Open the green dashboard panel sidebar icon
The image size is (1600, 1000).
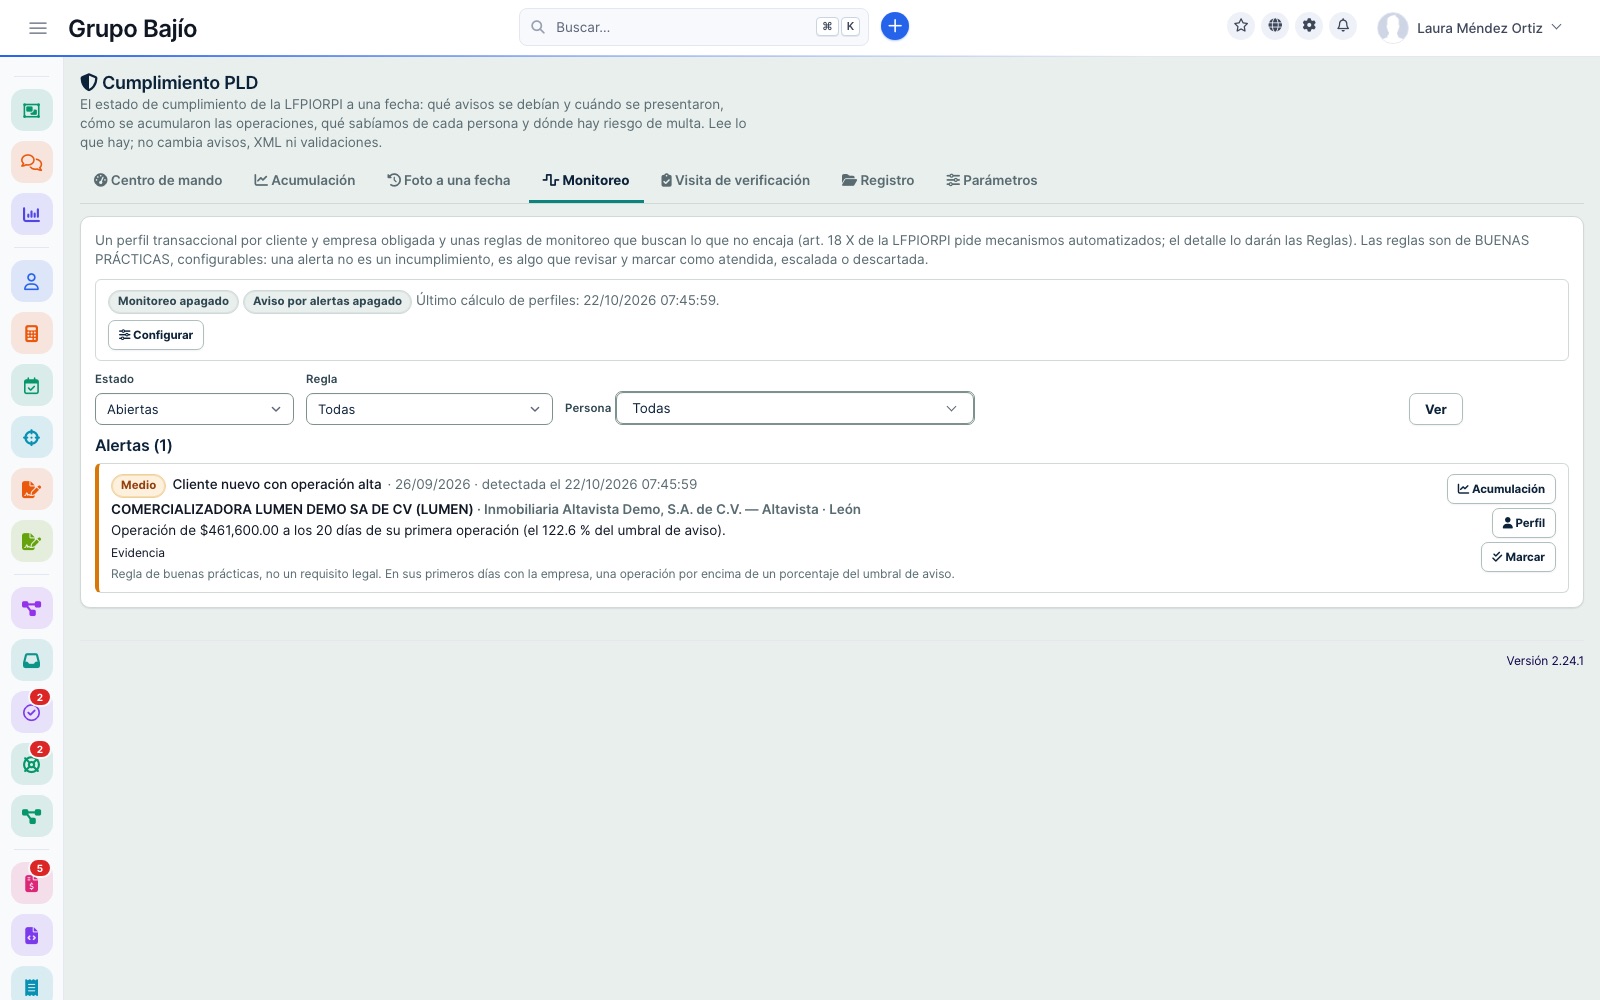32,110
